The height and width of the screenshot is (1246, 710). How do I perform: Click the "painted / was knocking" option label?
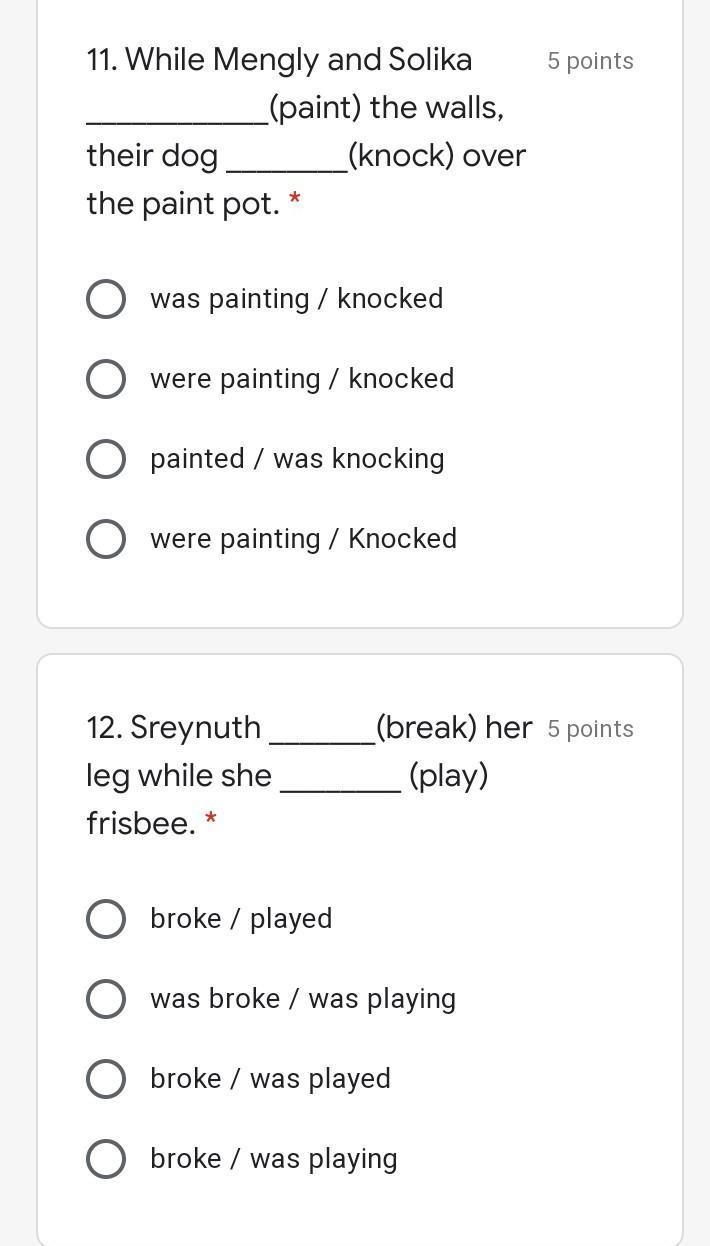297,459
